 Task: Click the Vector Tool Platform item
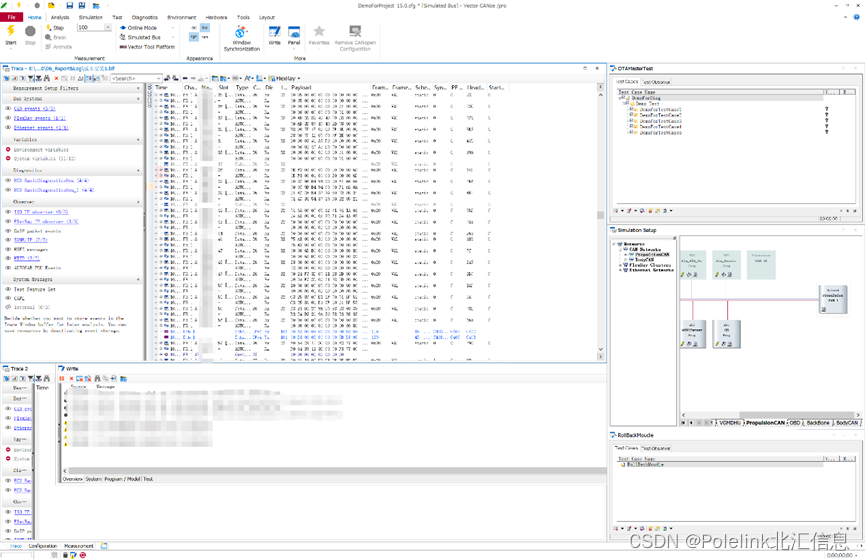147,47
